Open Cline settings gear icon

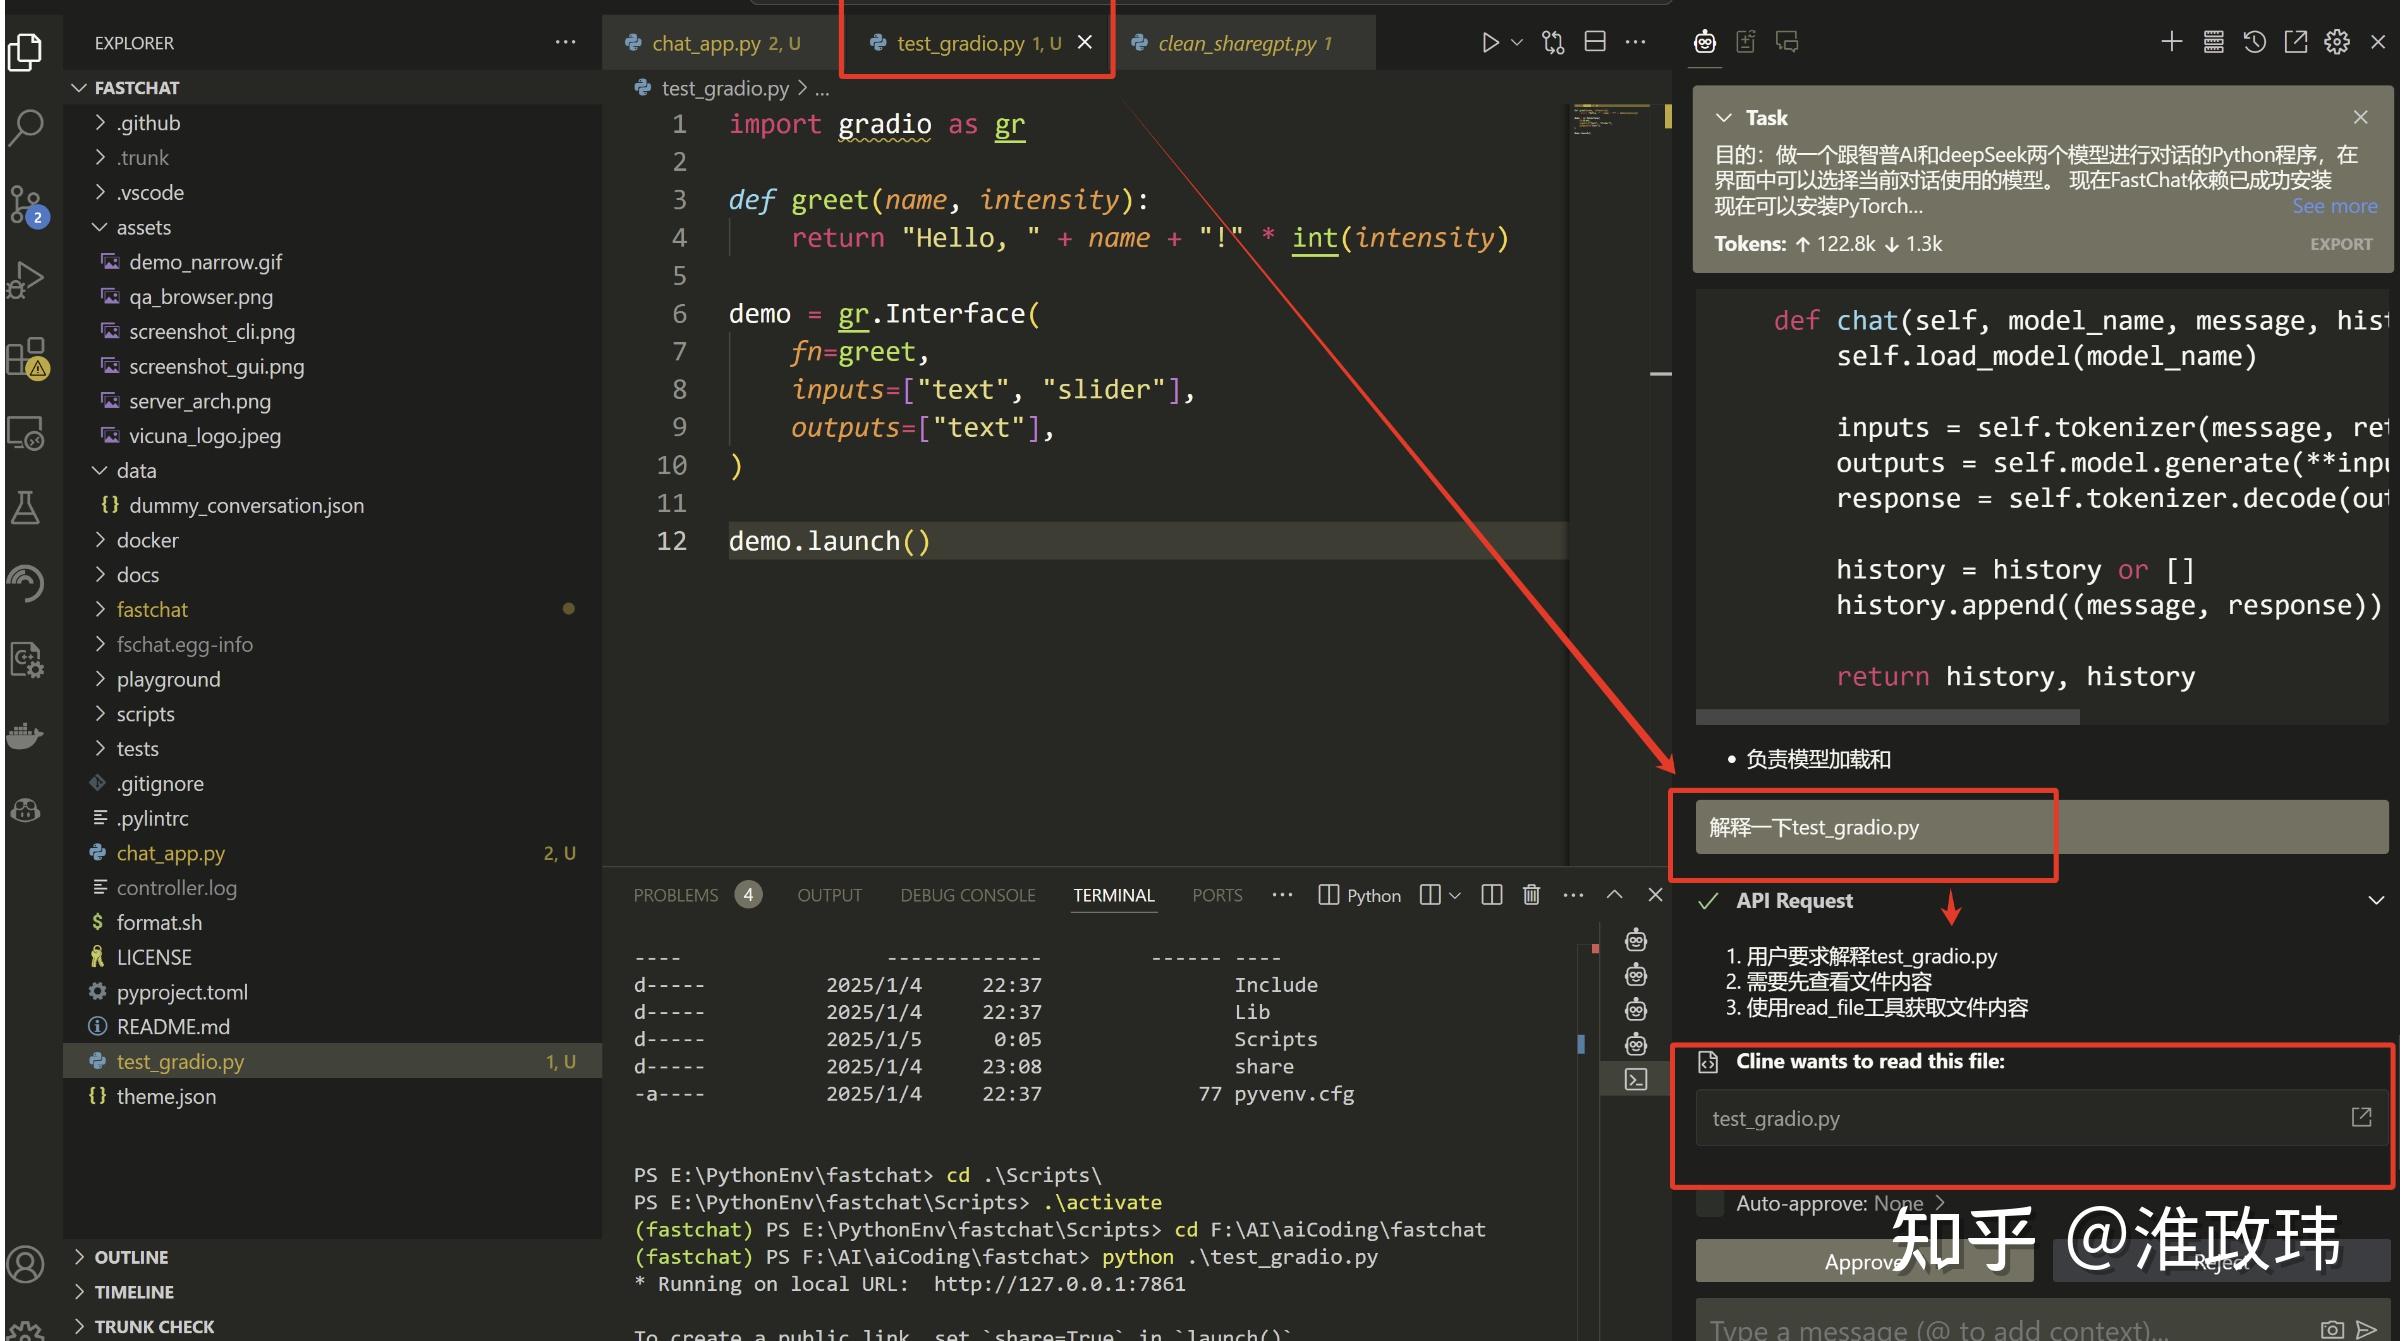pos(2337,42)
